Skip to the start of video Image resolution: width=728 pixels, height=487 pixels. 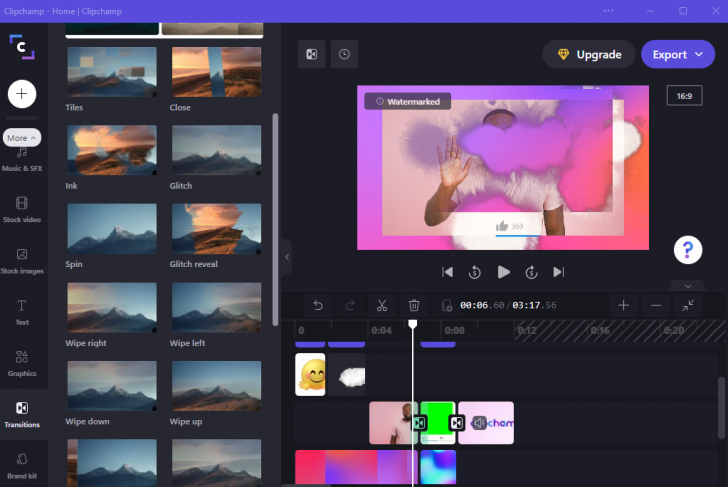pyautogui.click(x=447, y=272)
